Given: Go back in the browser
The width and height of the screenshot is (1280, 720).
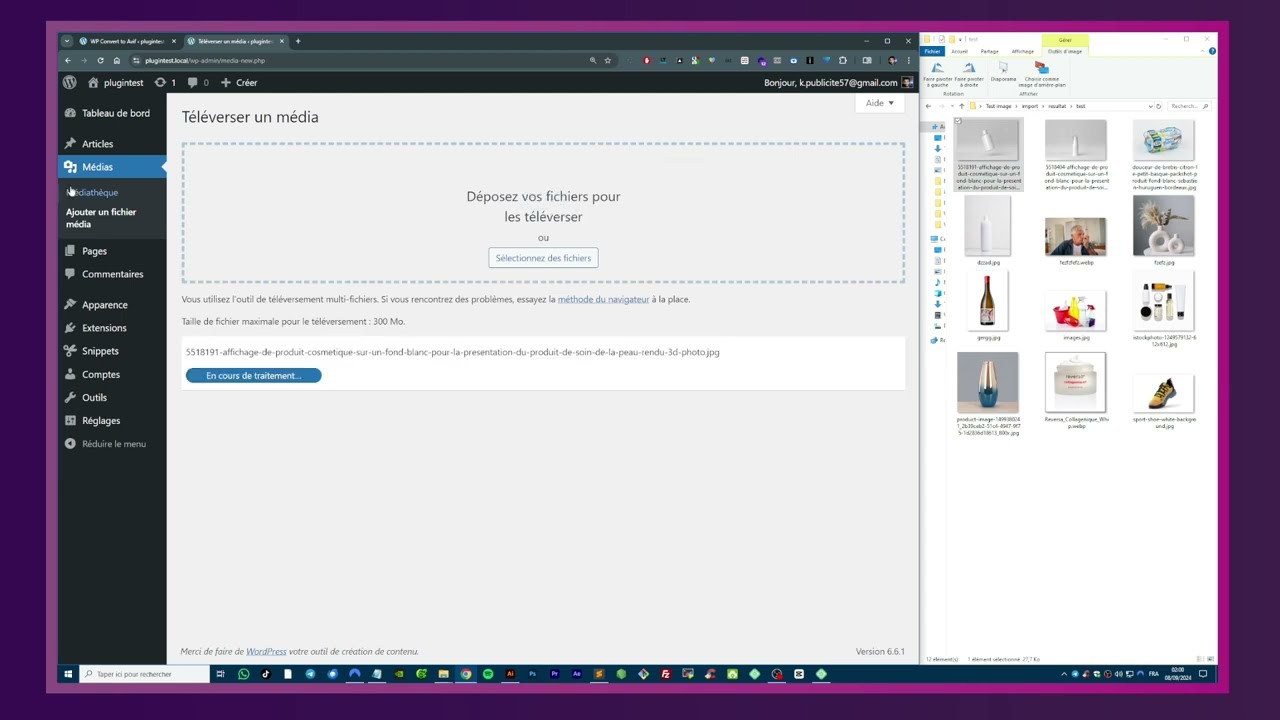Looking at the screenshot, I should click(68, 60).
